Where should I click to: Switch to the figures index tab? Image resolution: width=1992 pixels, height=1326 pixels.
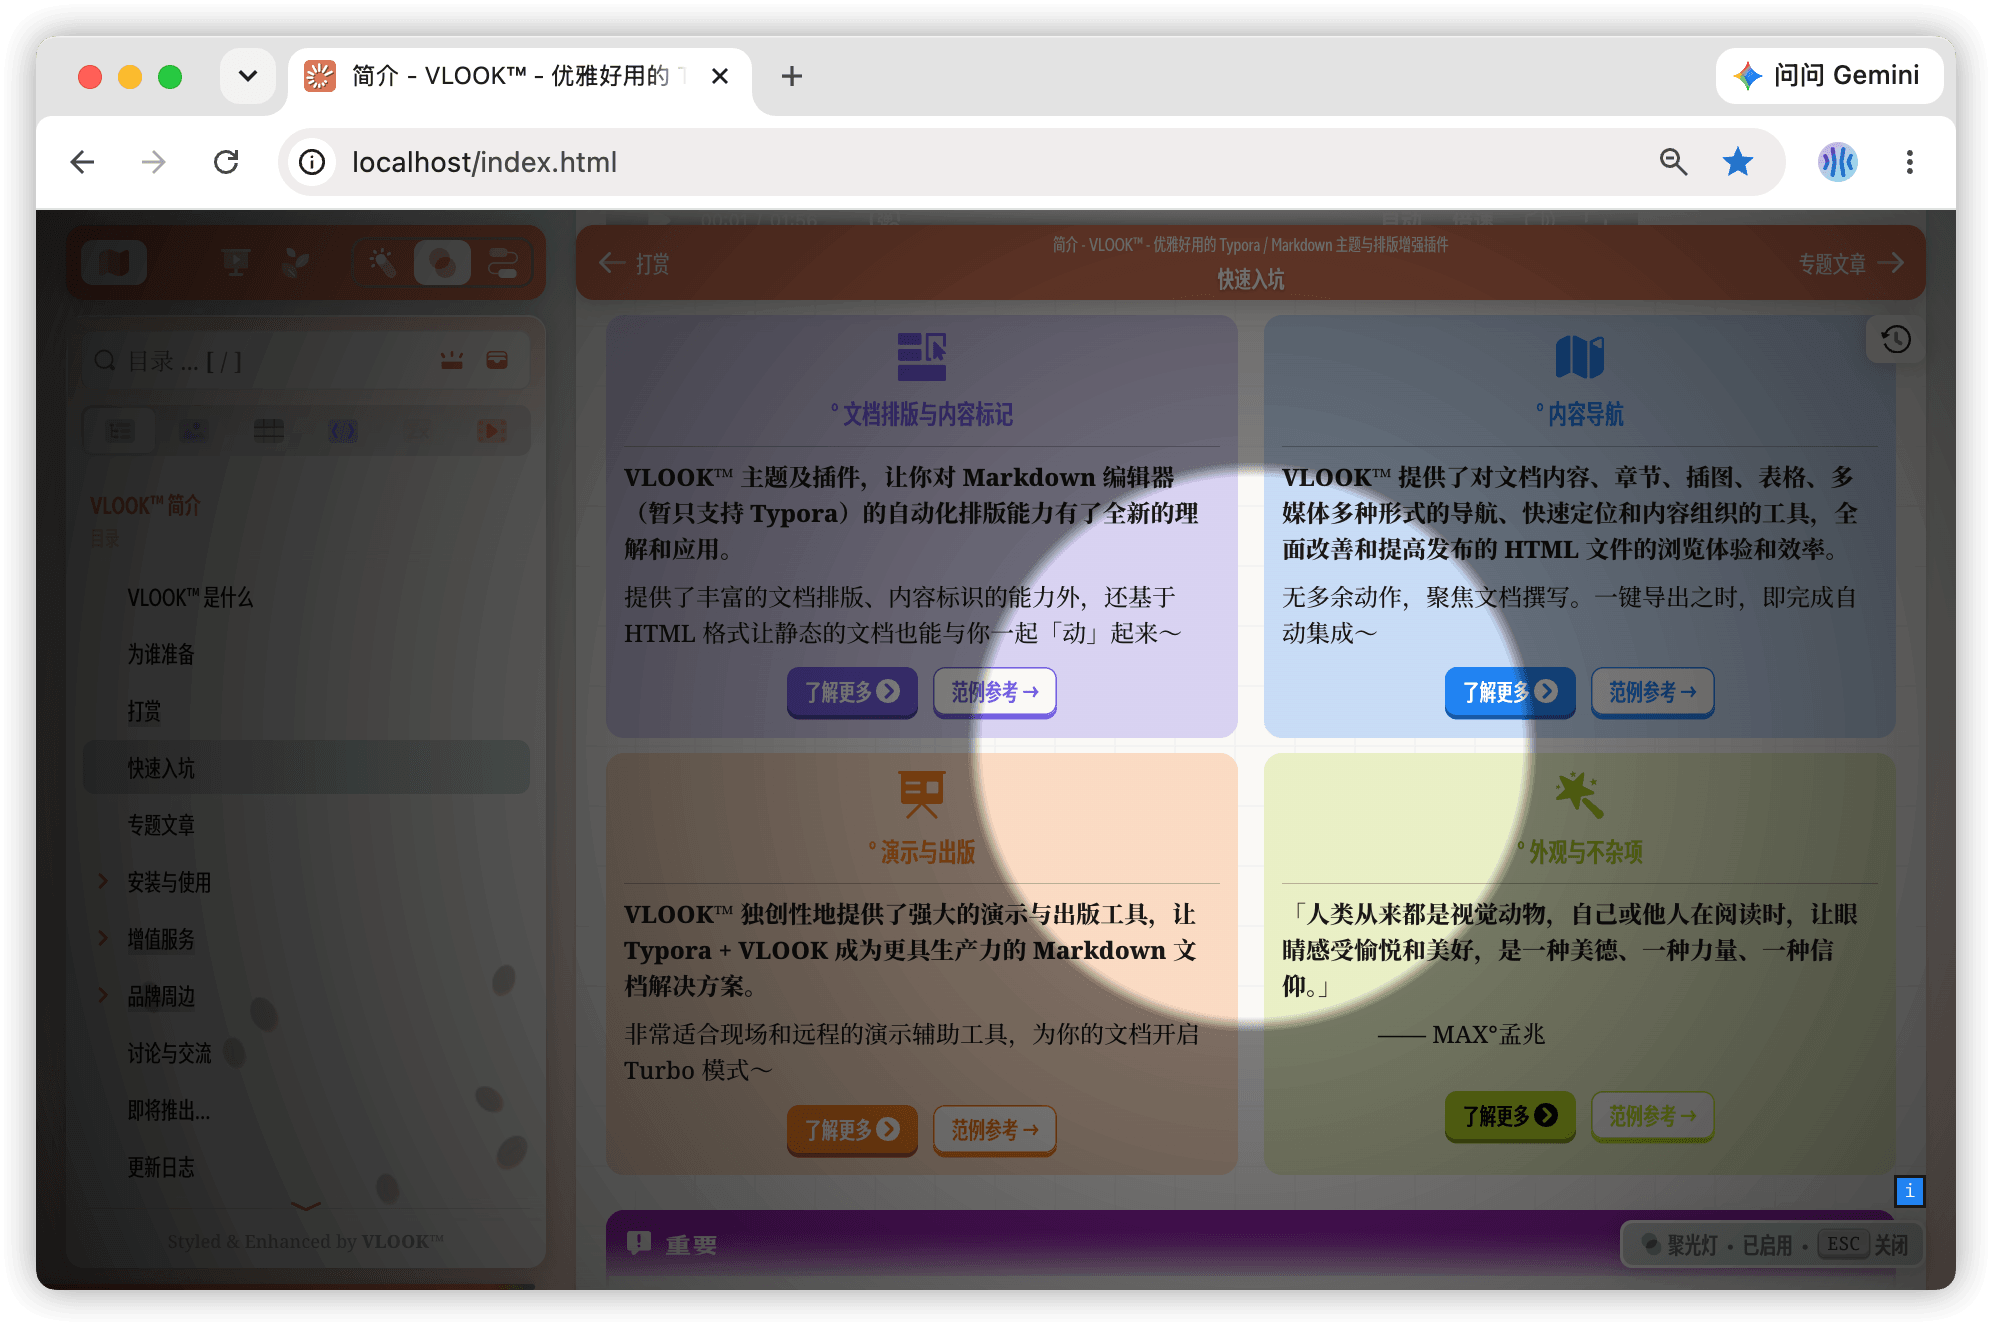(194, 431)
